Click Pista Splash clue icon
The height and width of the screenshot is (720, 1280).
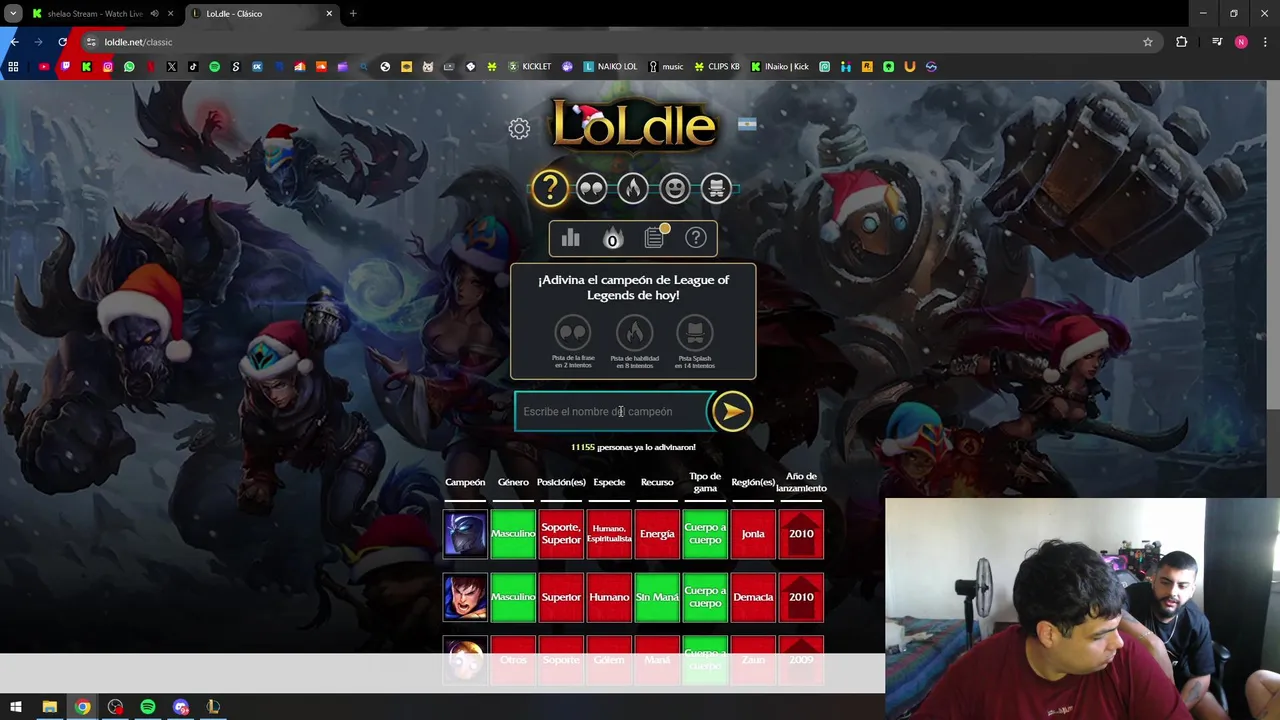(695, 333)
